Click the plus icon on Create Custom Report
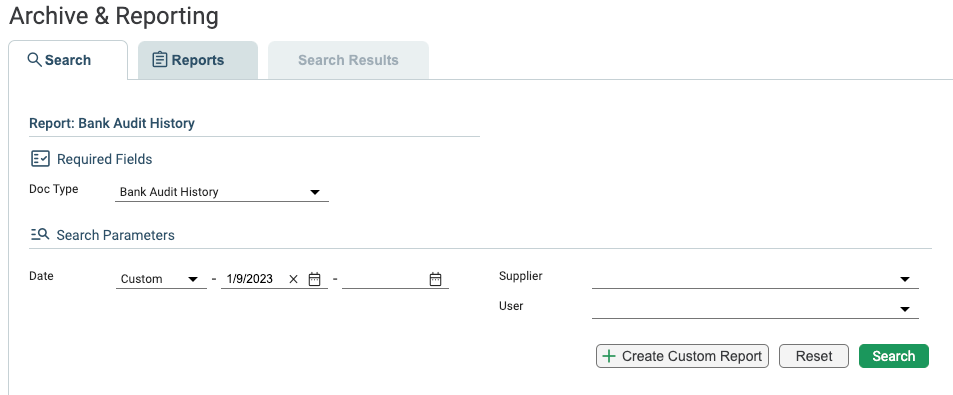The width and height of the screenshot is (953, 395). [608, 356]
